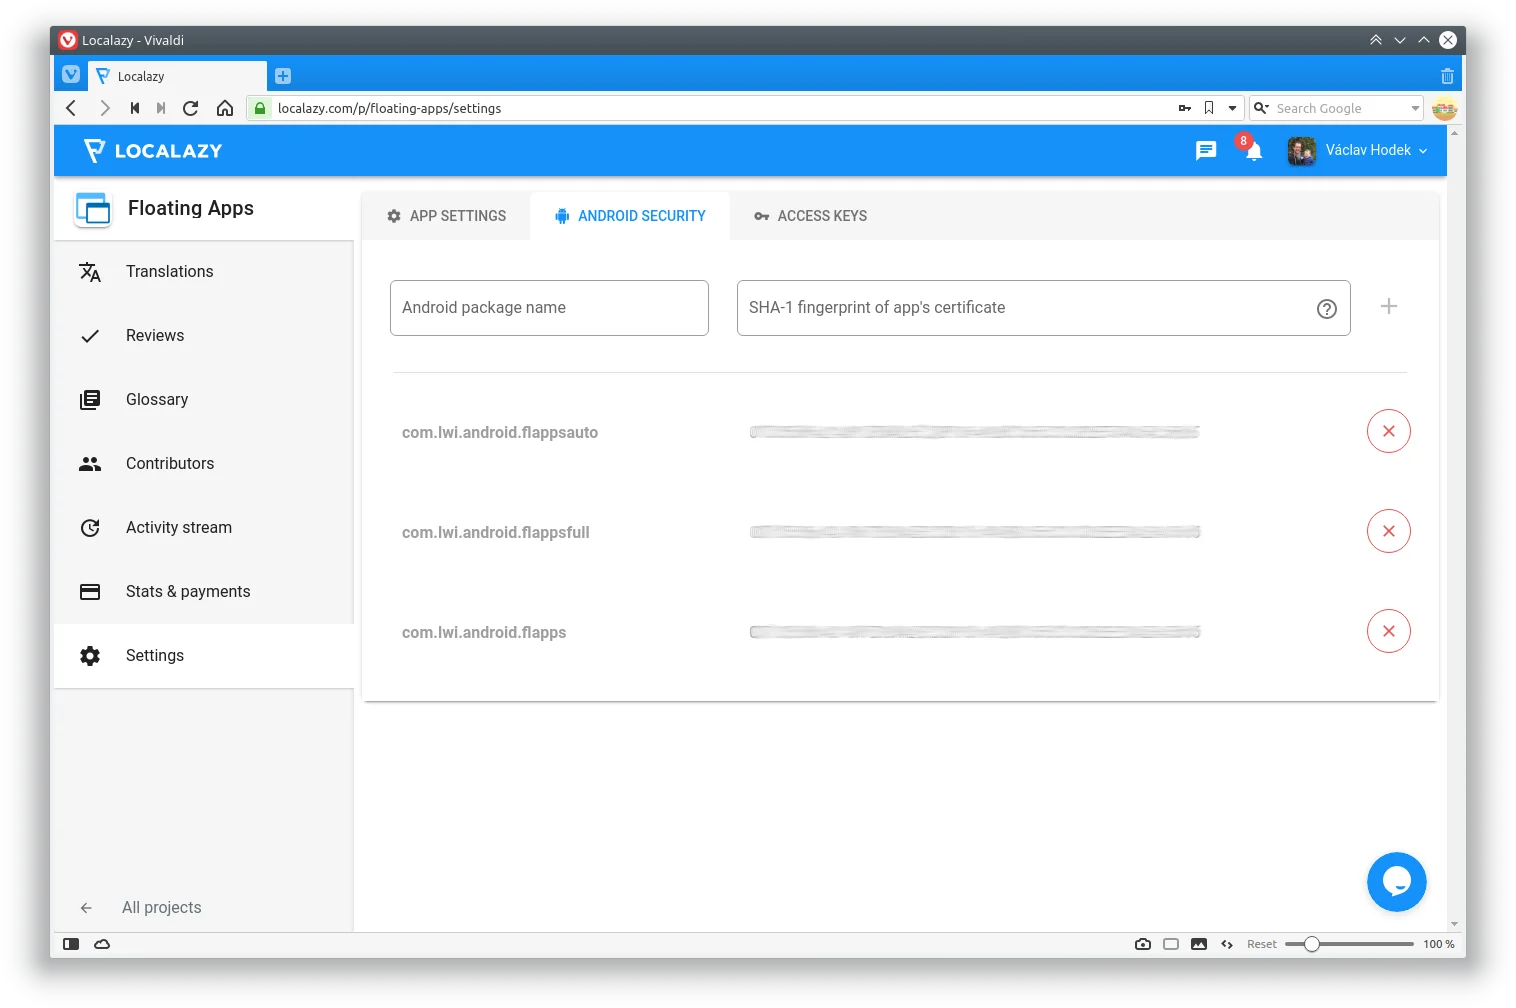
Task: Delete the com.lwi.android.flapps entry
Action: [x=1388, y=631]
